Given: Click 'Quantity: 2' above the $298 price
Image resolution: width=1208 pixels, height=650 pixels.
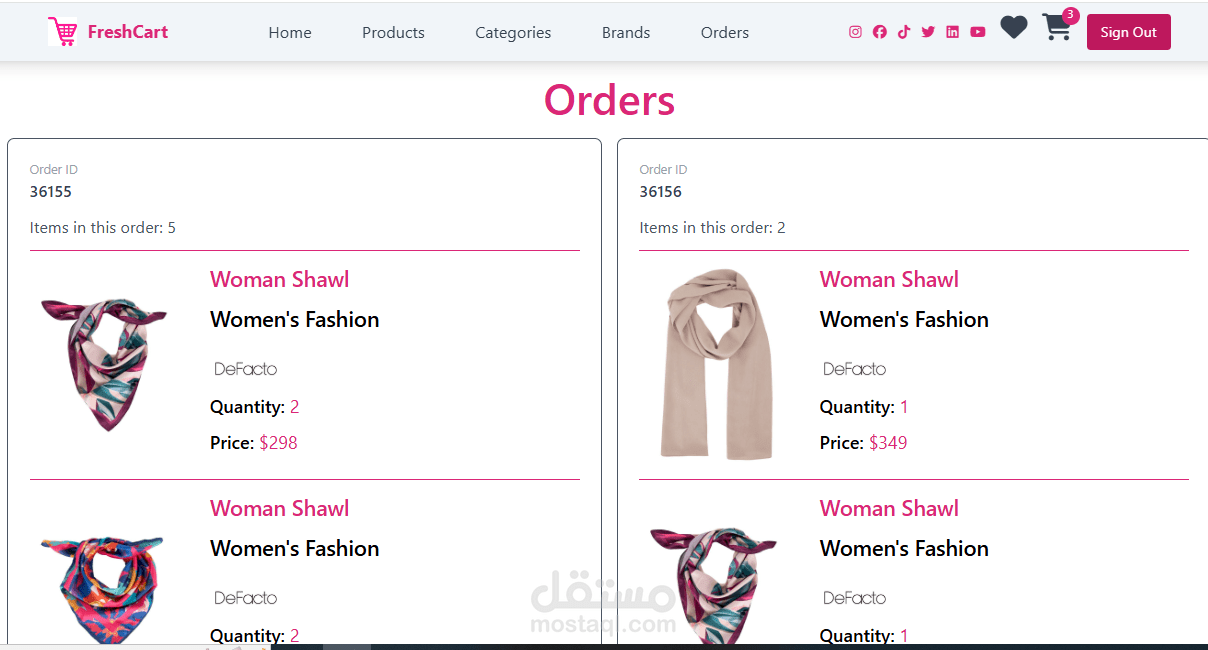Looking at the screenshot, I should 255,407.
